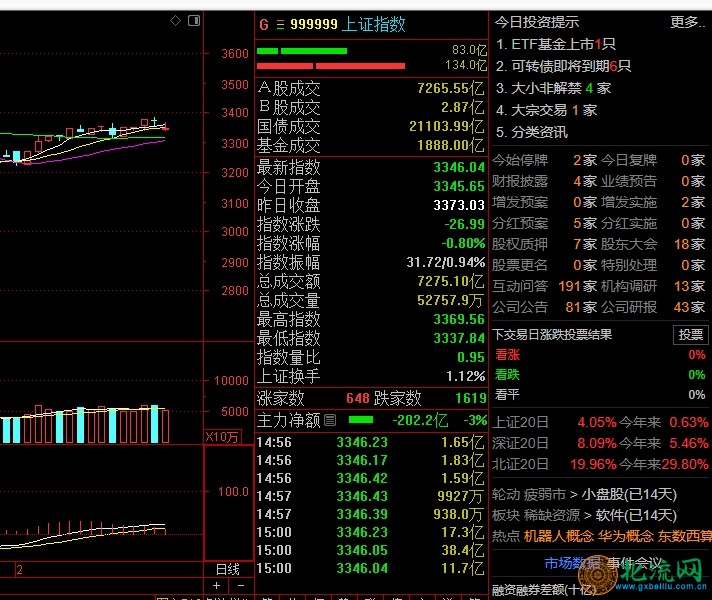712x600 pixels.
Task: Vote 看跌 for next trading day
Action: [x=507, y=375]
